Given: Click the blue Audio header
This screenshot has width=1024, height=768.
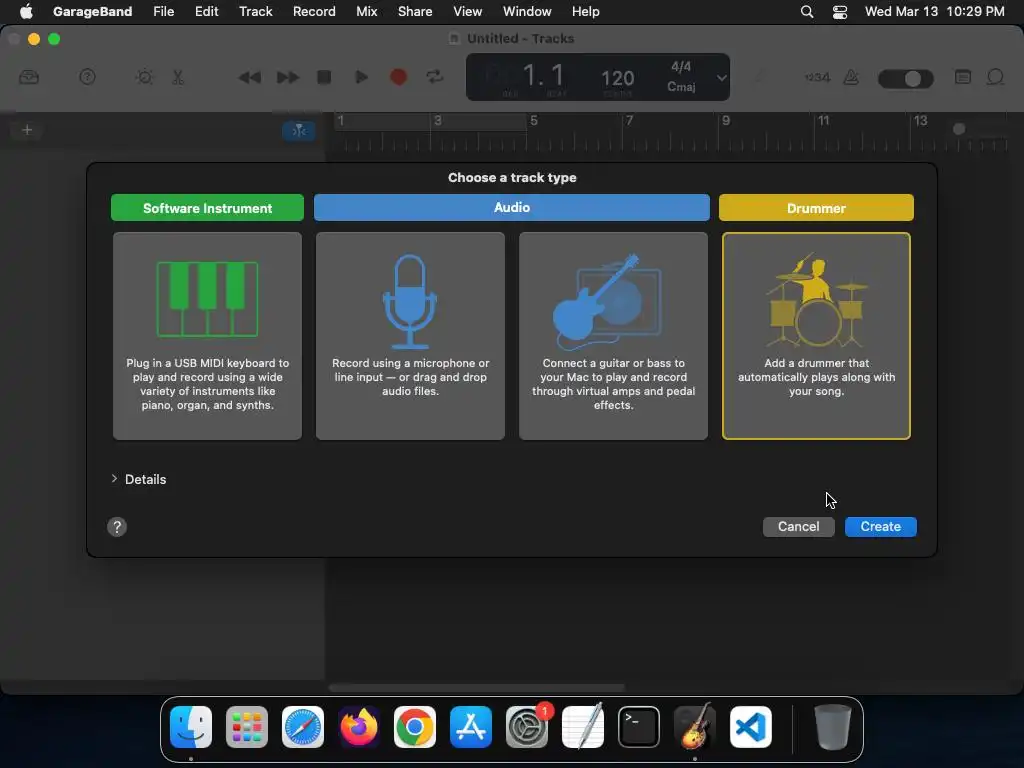Looking at the screenshot, I should (x=511, y=207).
